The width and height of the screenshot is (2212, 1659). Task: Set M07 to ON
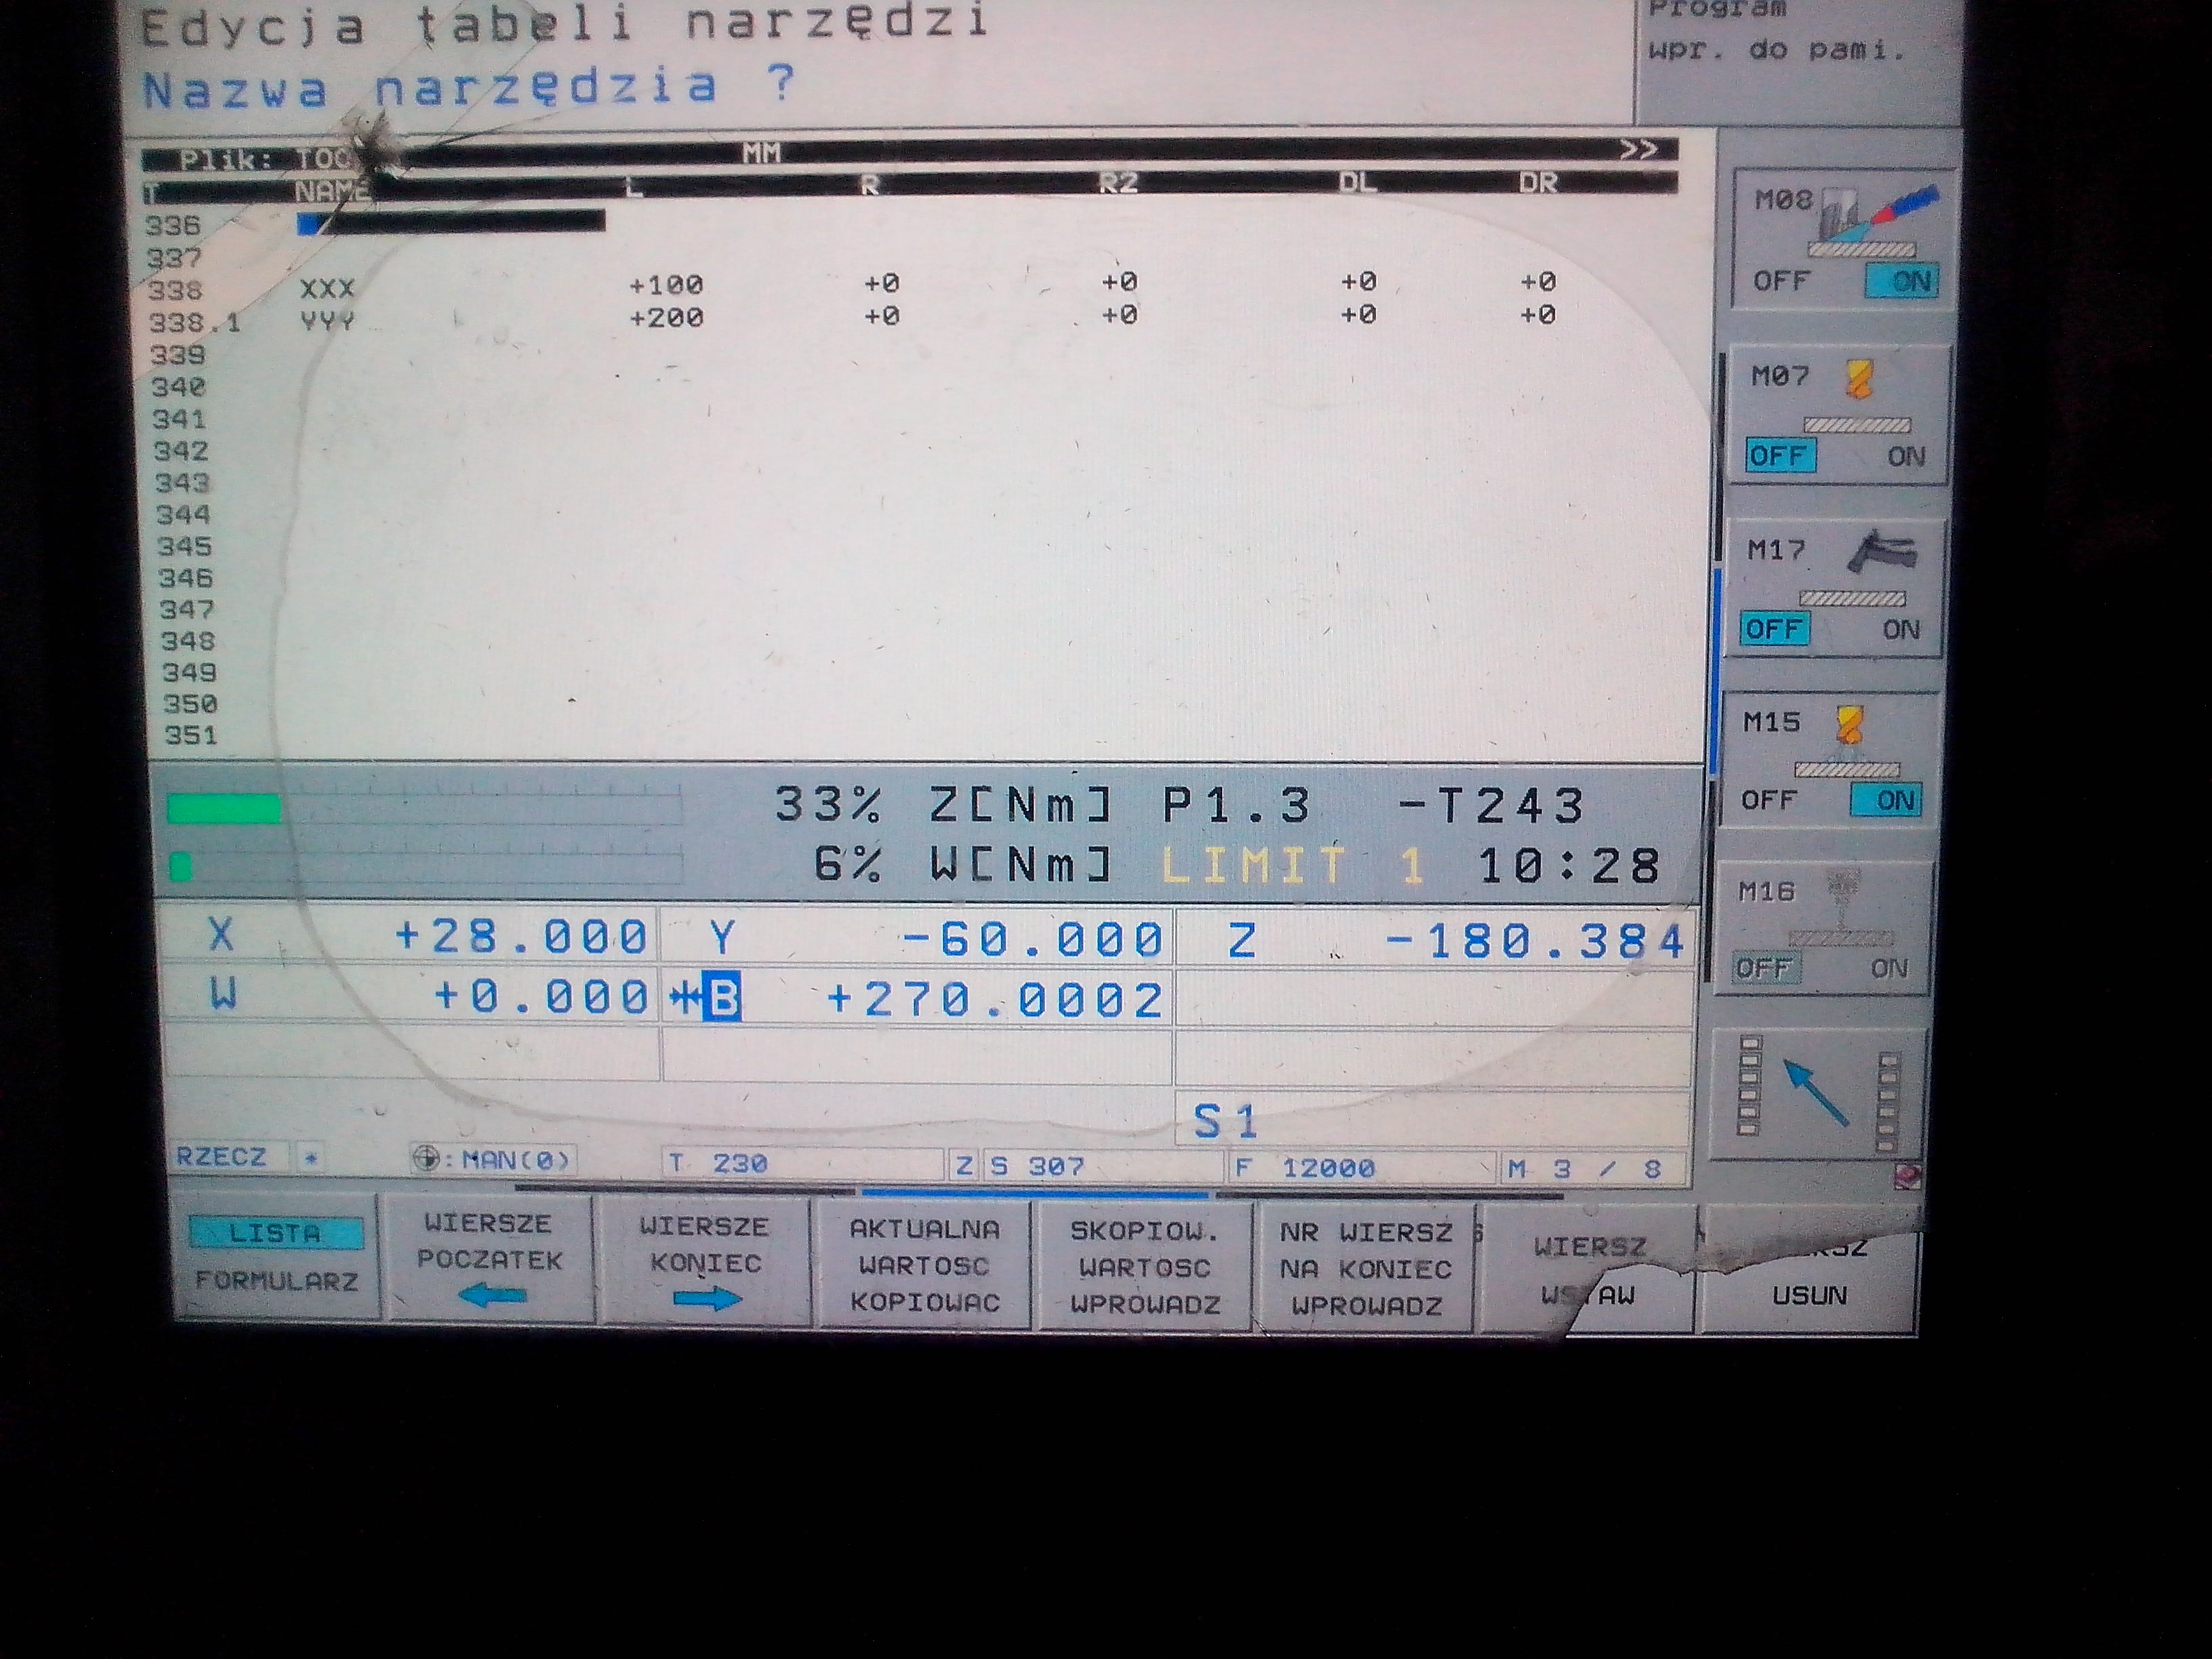coord(1906,457)
